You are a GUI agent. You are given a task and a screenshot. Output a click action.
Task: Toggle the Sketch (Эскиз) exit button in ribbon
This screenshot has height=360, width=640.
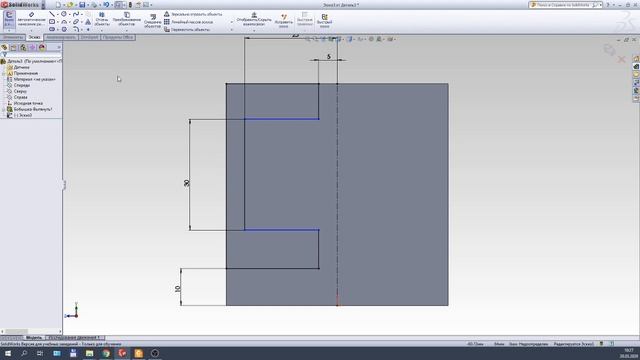point(9,19)
